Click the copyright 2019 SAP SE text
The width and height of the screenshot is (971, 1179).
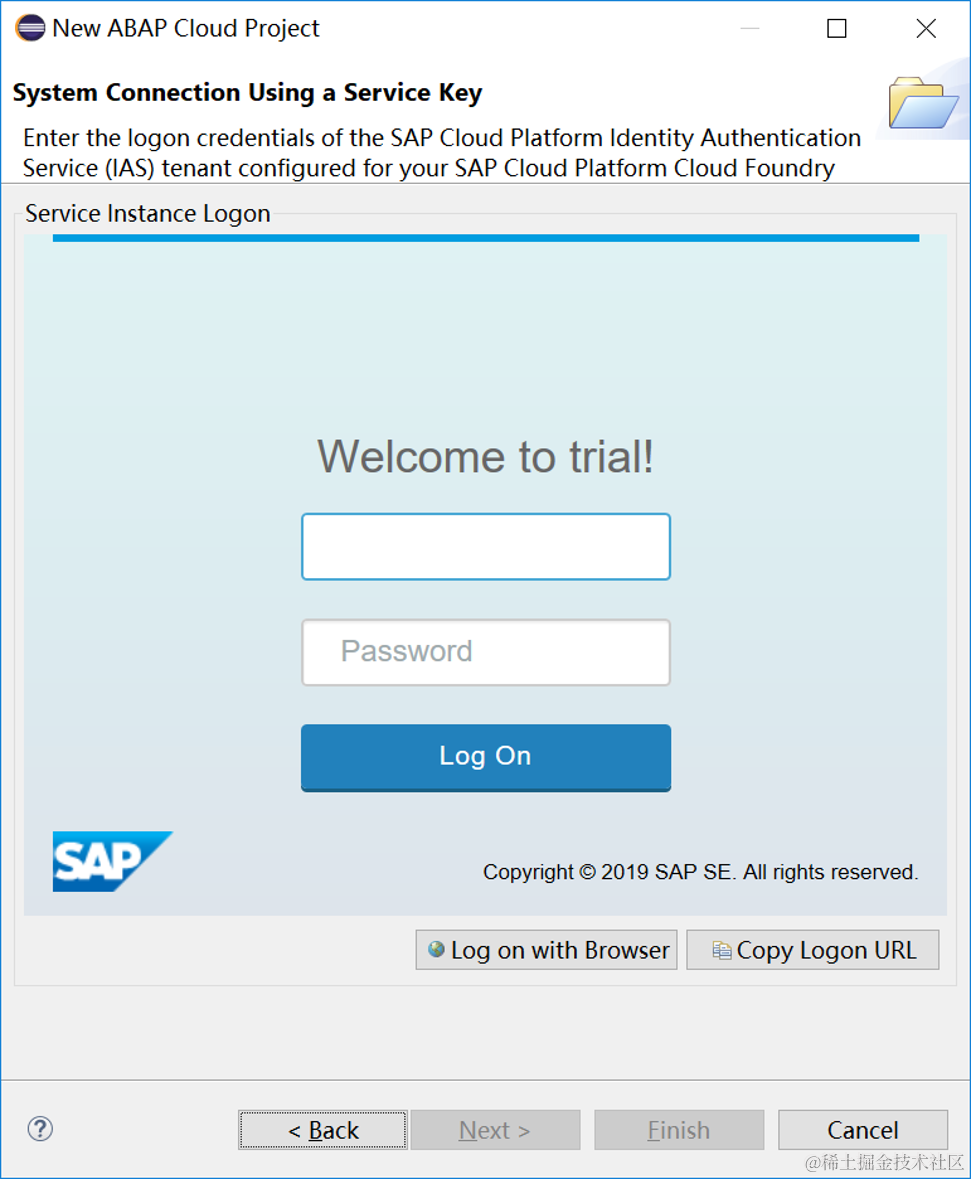coord(700,871)
